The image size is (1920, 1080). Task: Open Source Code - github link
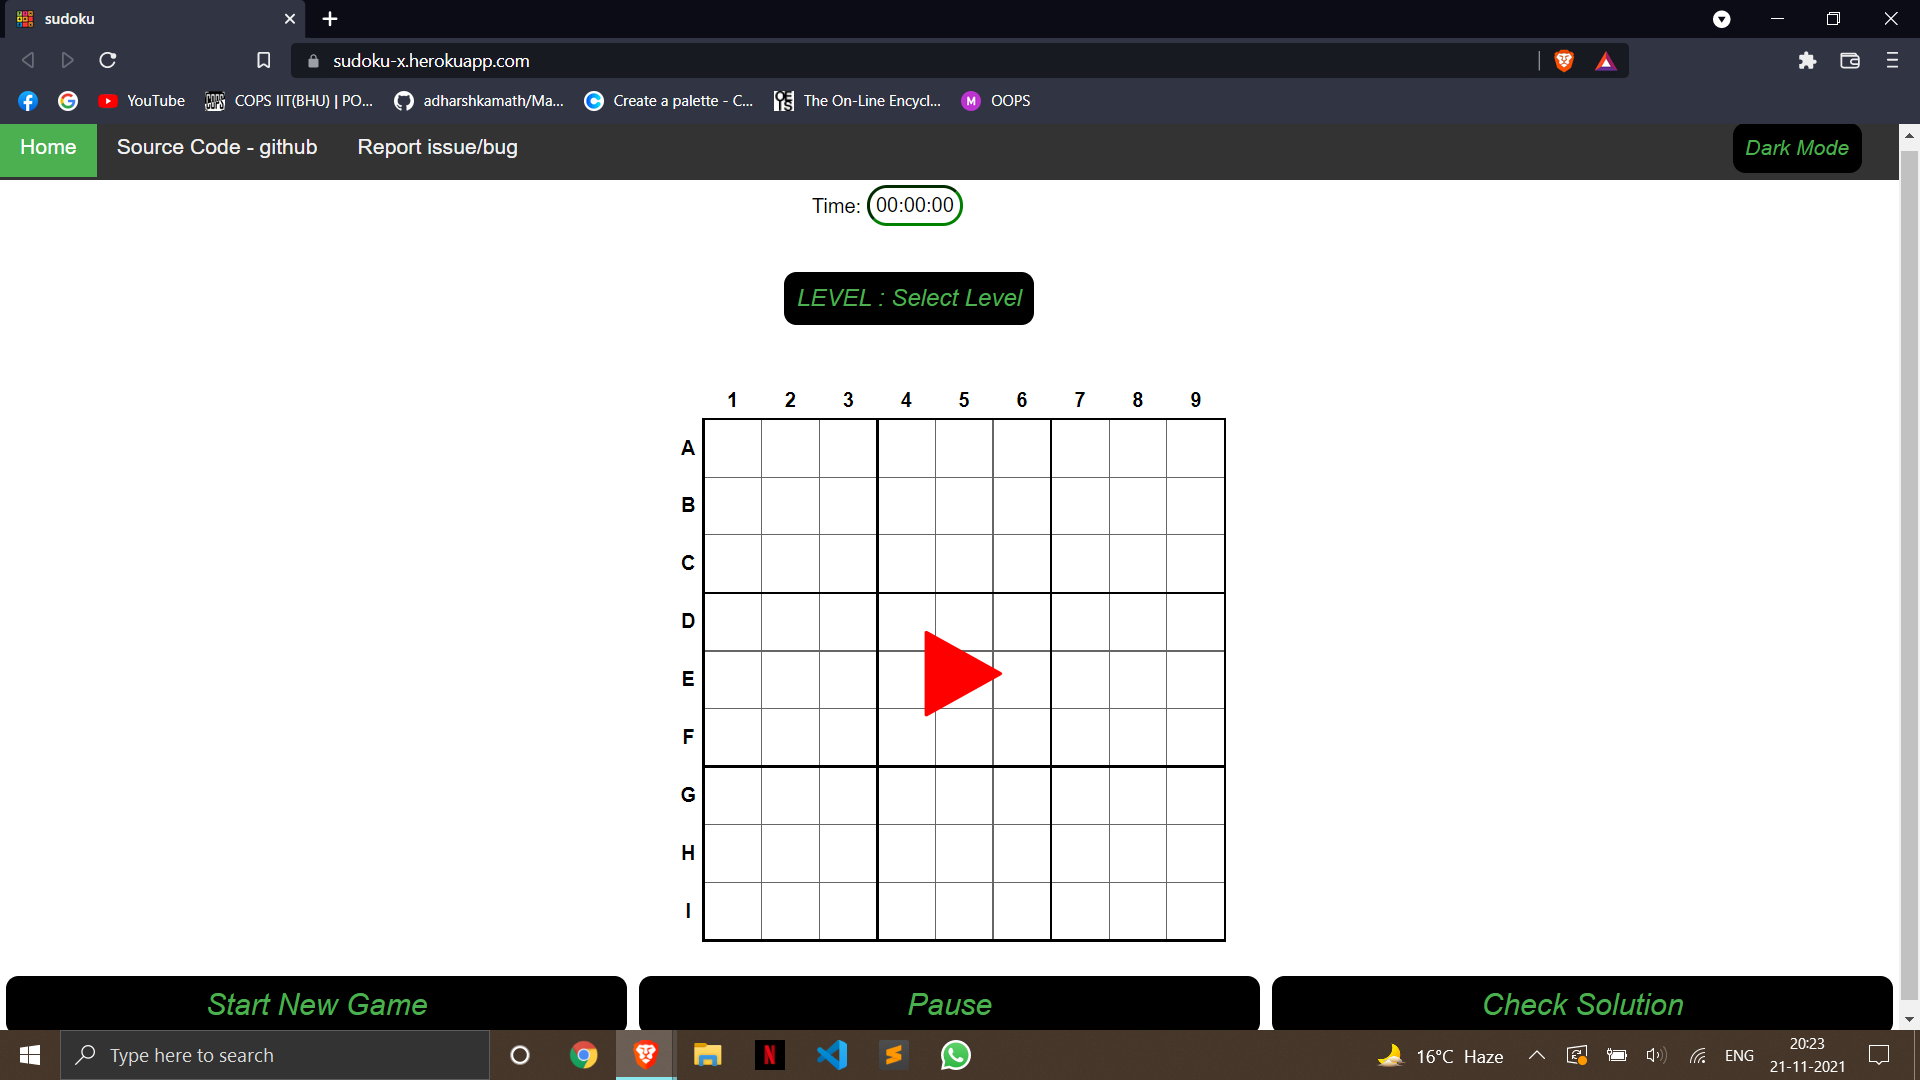pyautogui.click(x=217, y=148)
